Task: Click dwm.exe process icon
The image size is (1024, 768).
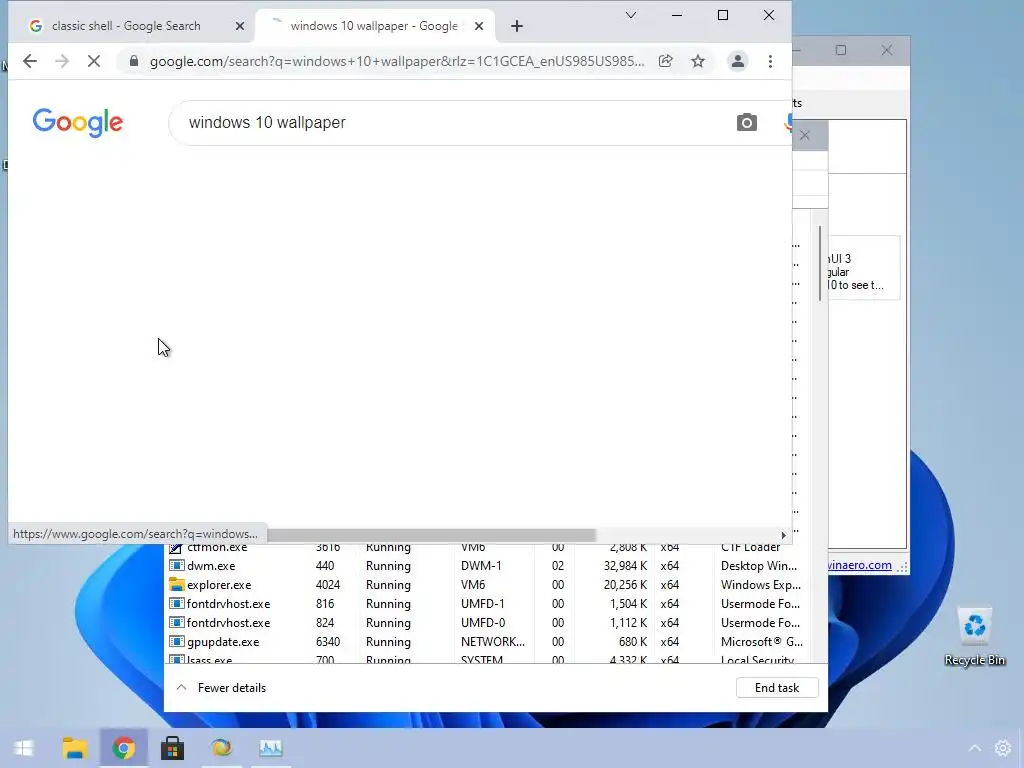Action: tap(176, 566)
